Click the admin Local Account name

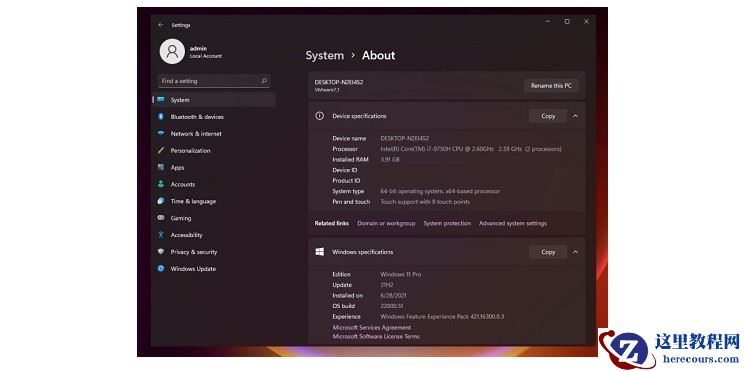(205, 52)
